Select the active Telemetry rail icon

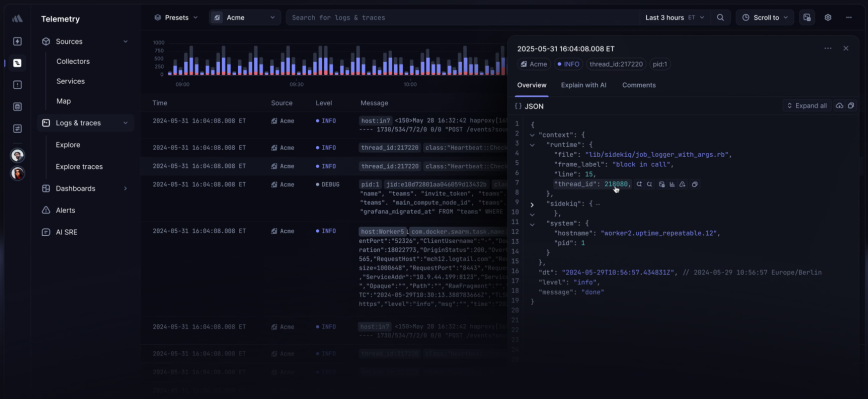tap(17, 63)
